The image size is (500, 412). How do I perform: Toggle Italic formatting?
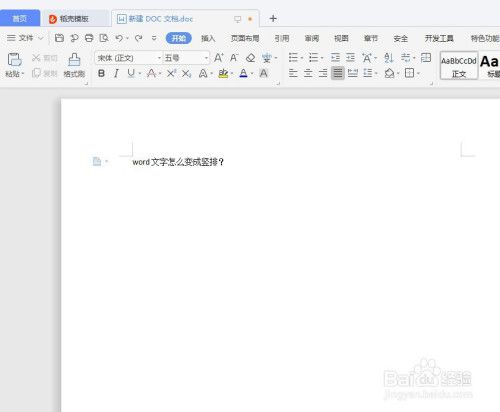tap(116, 73)
